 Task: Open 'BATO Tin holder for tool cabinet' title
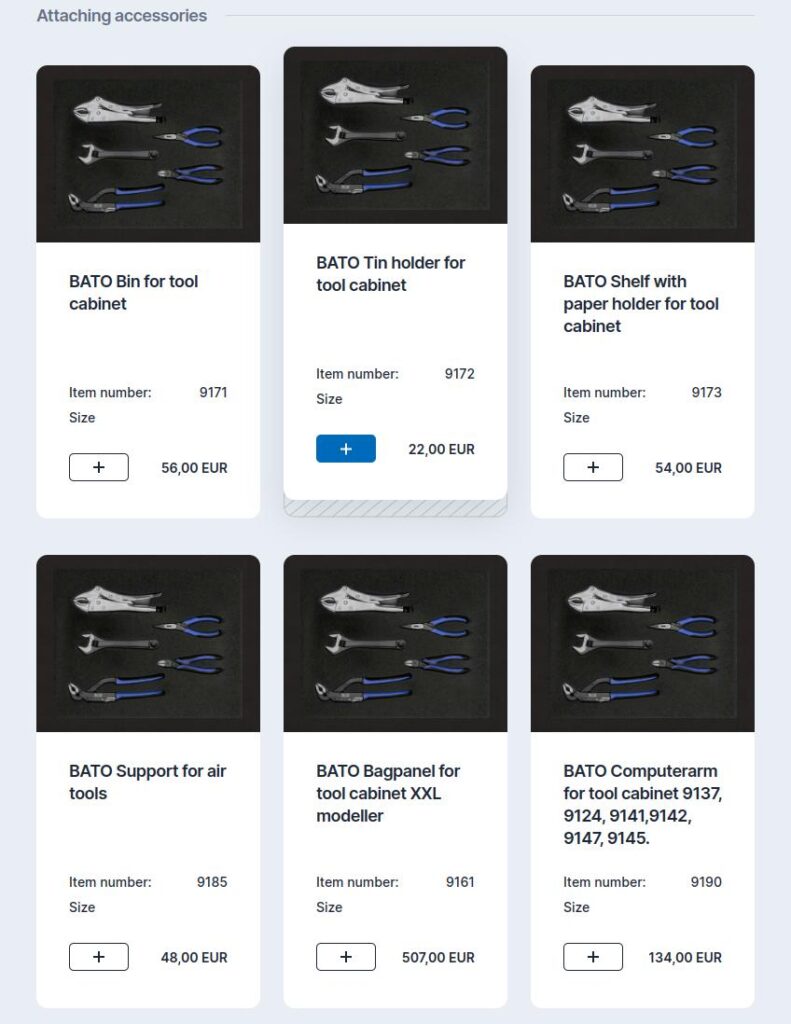(391, 274)
